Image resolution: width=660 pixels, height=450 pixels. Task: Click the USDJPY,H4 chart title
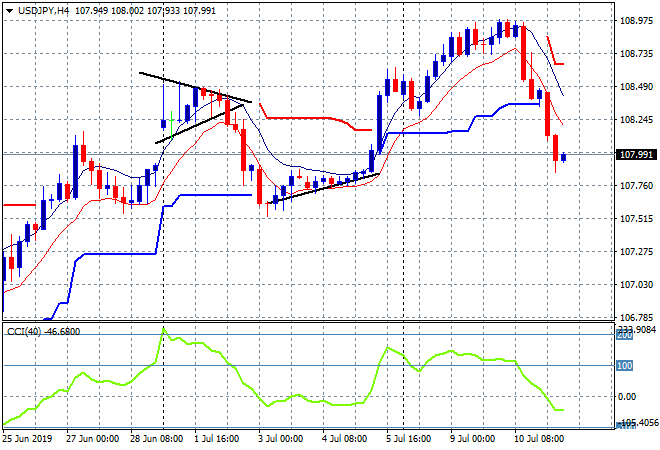[44, 11]
